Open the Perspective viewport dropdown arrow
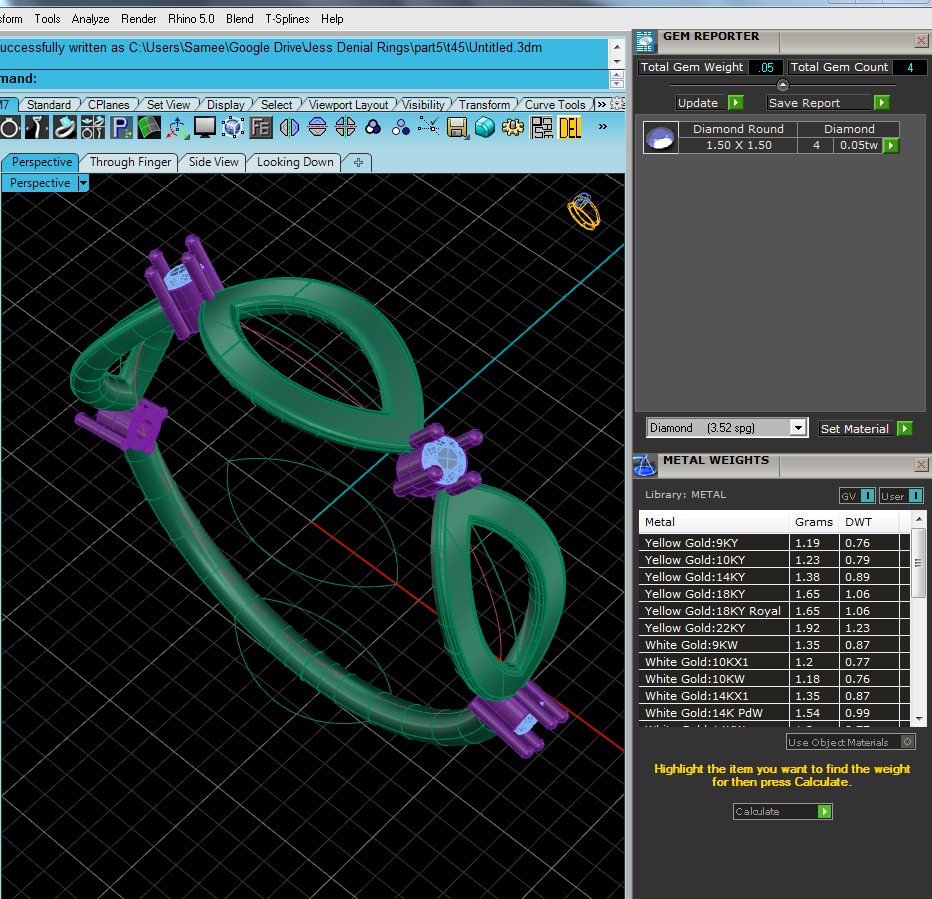Screen dimensions: 932x899 coord(83,183)
